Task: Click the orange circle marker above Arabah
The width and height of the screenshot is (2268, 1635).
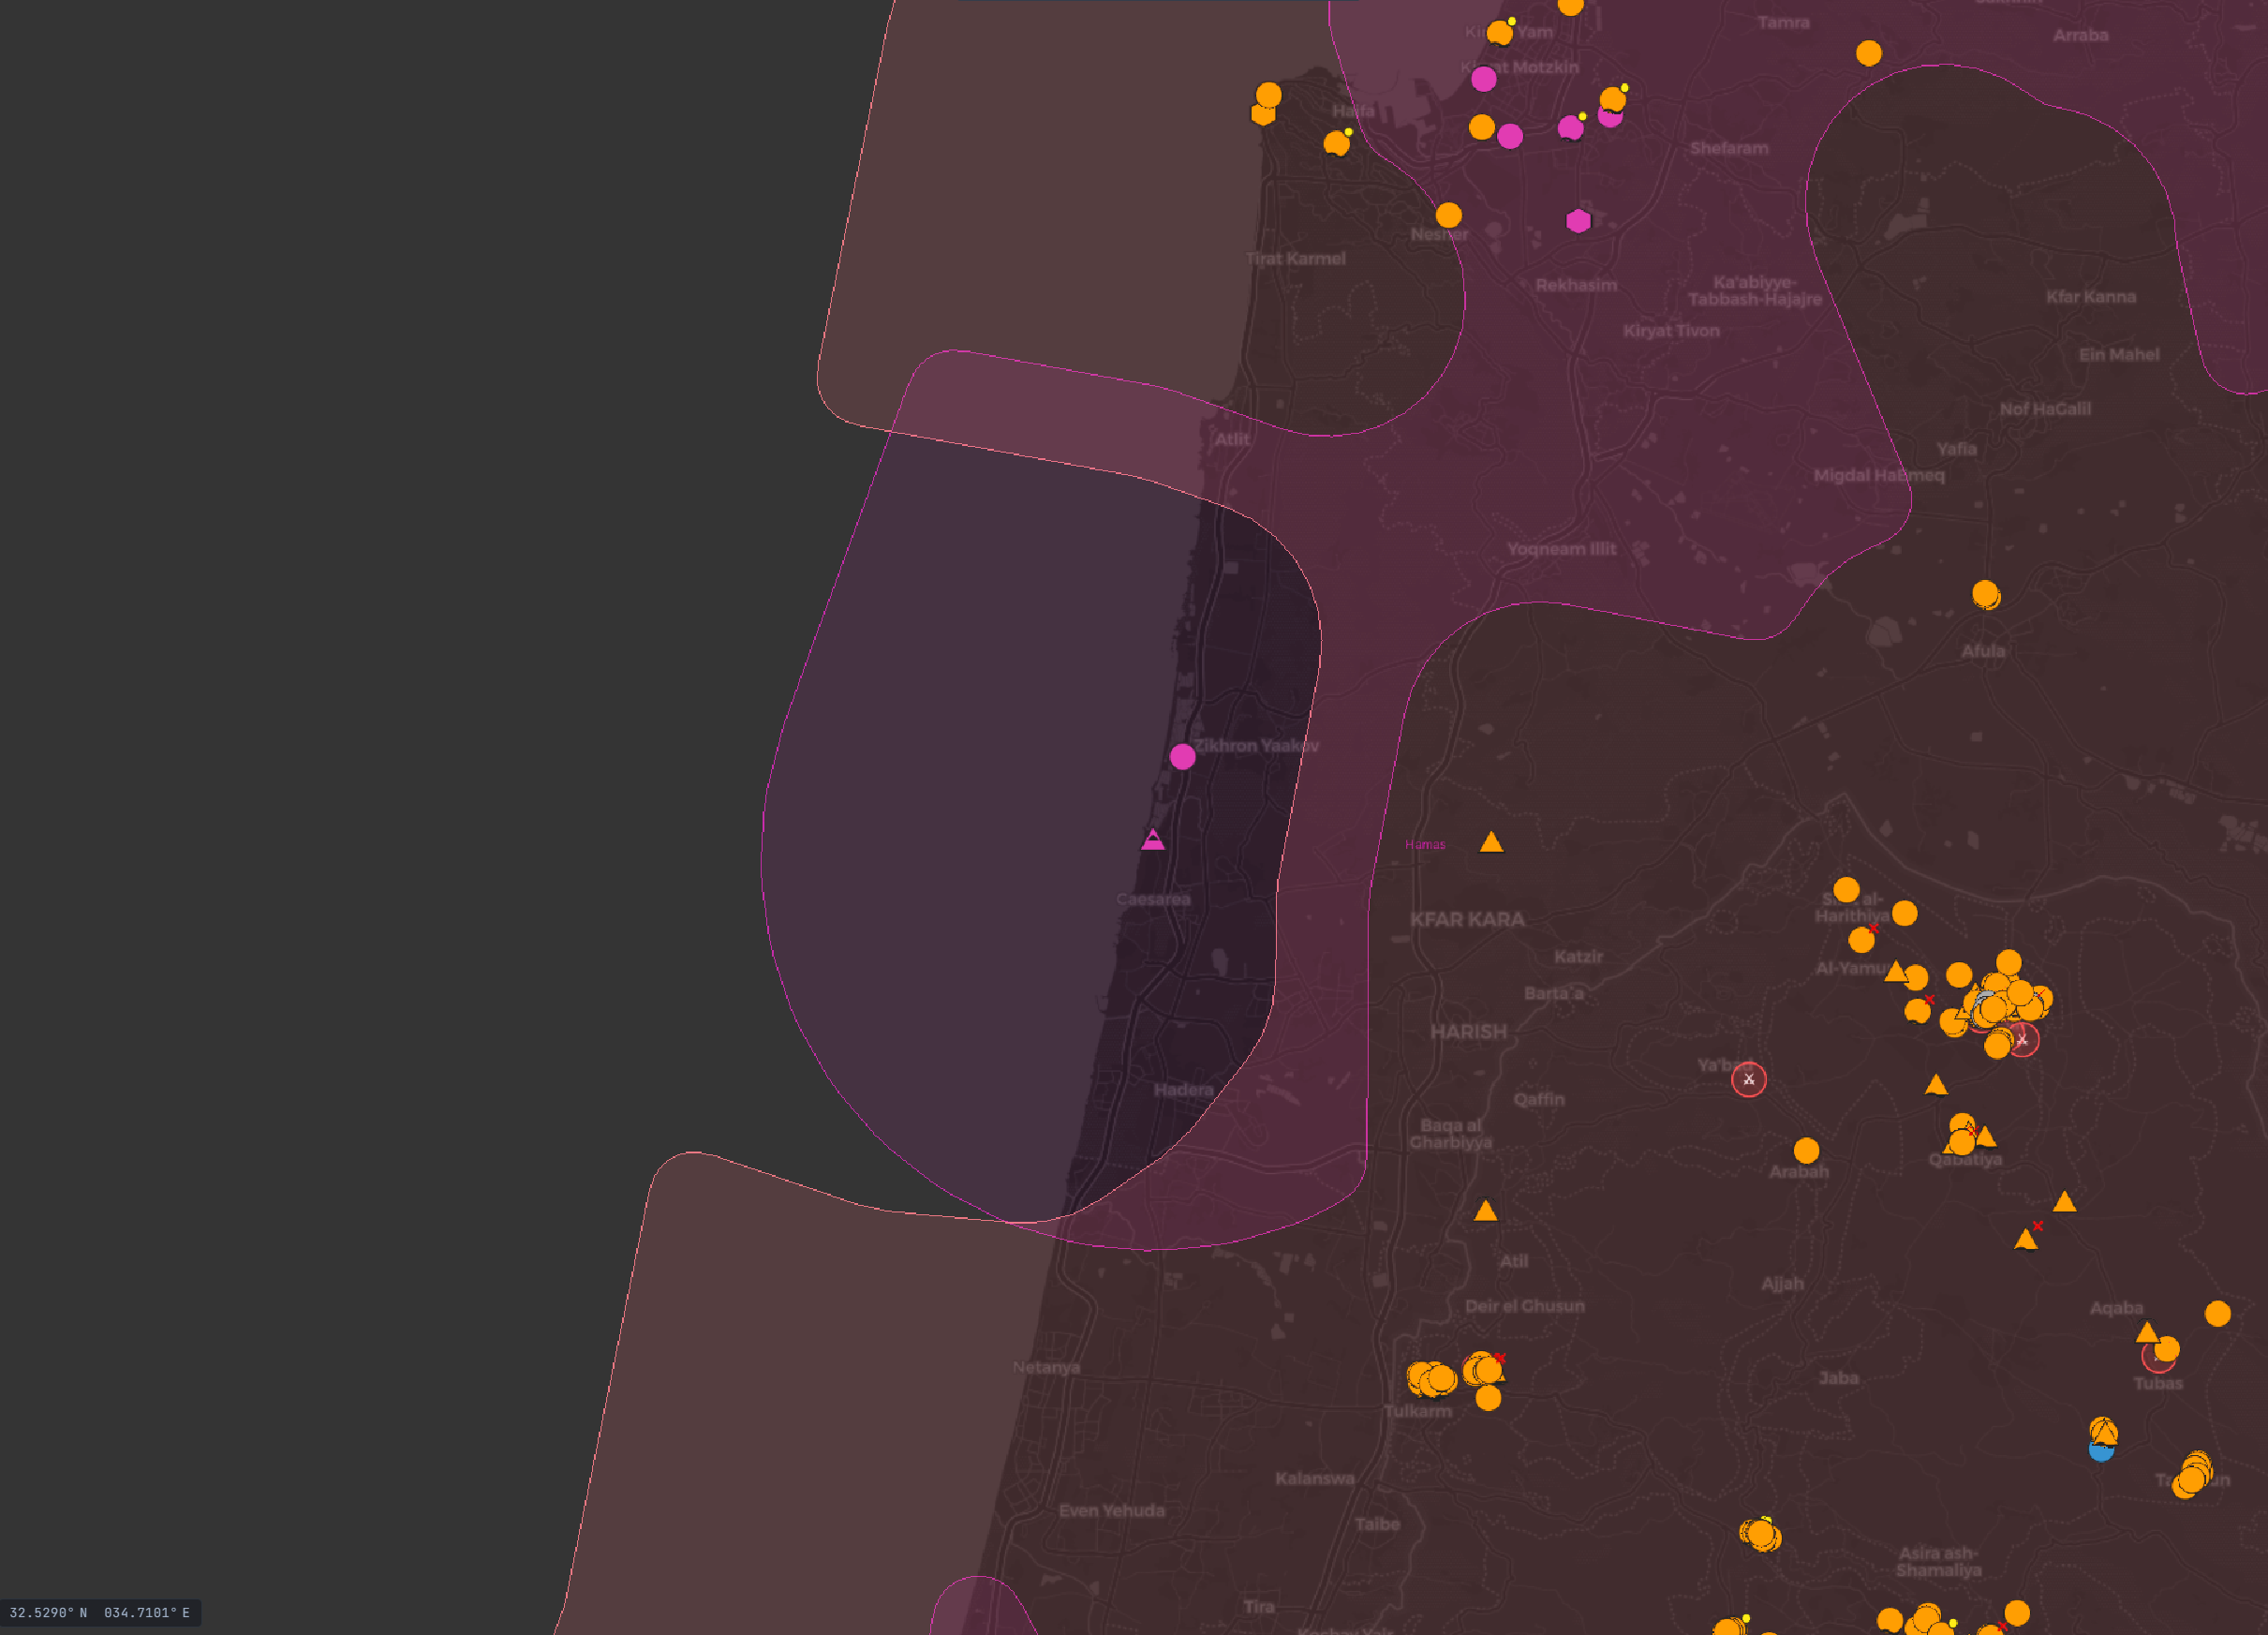Action: tap(1806, 1150)
